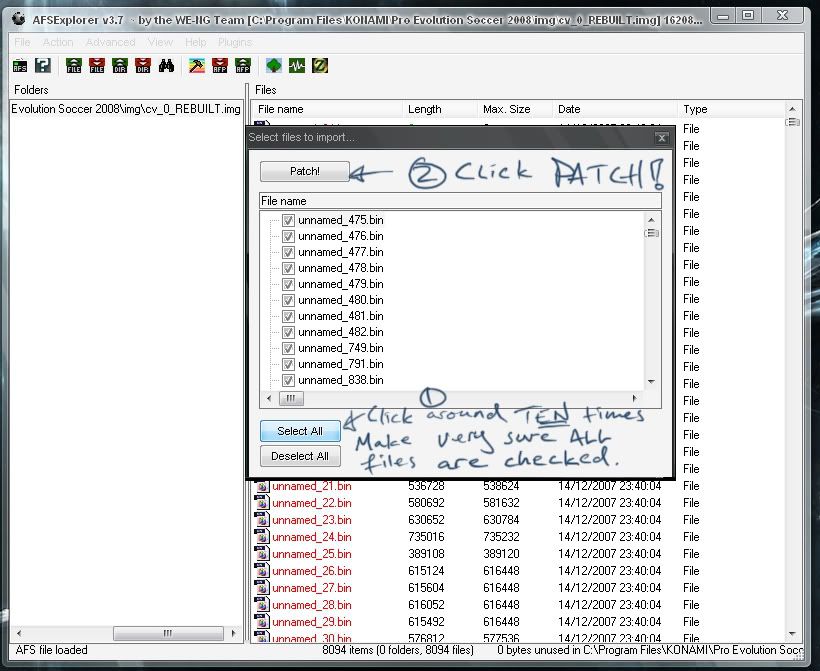Toggle the unnamed_482.bin checkbox

pos(288,332)
